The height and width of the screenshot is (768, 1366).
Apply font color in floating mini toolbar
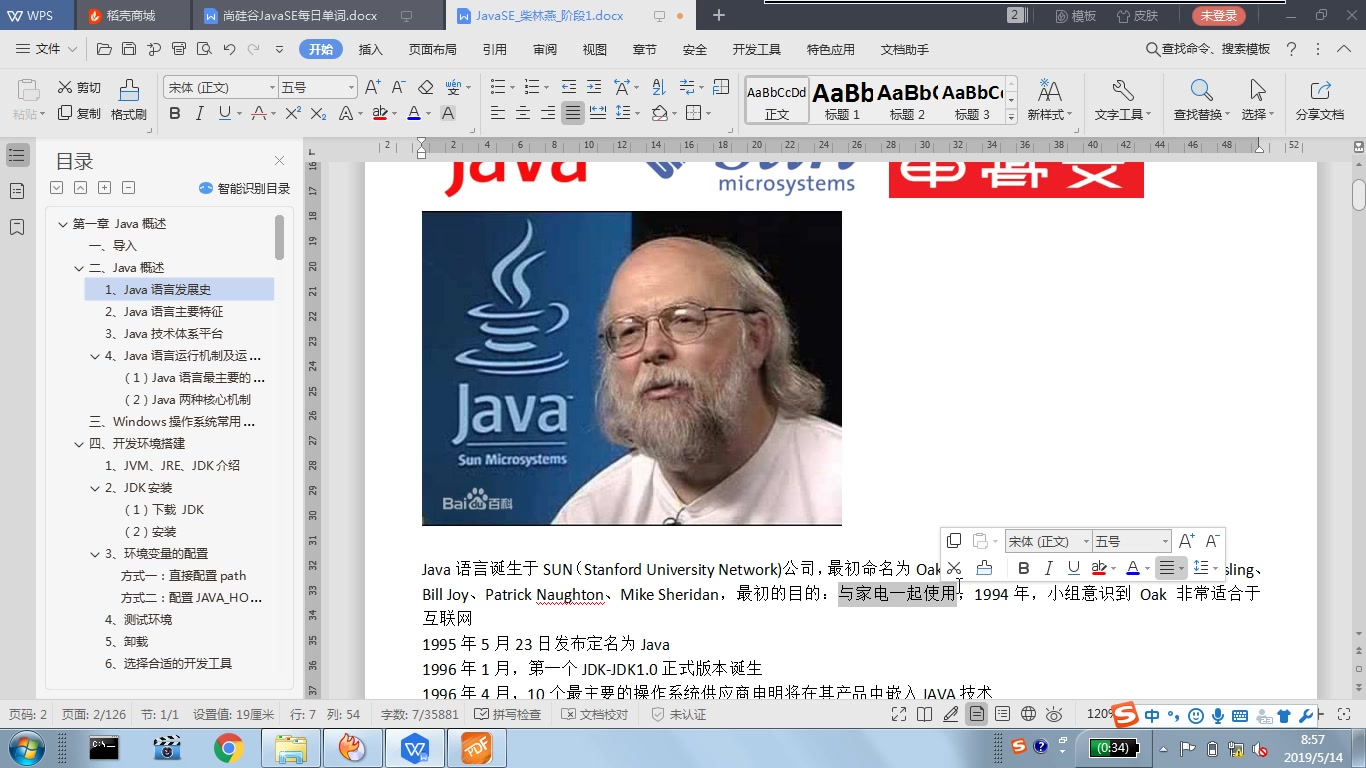1132,568
